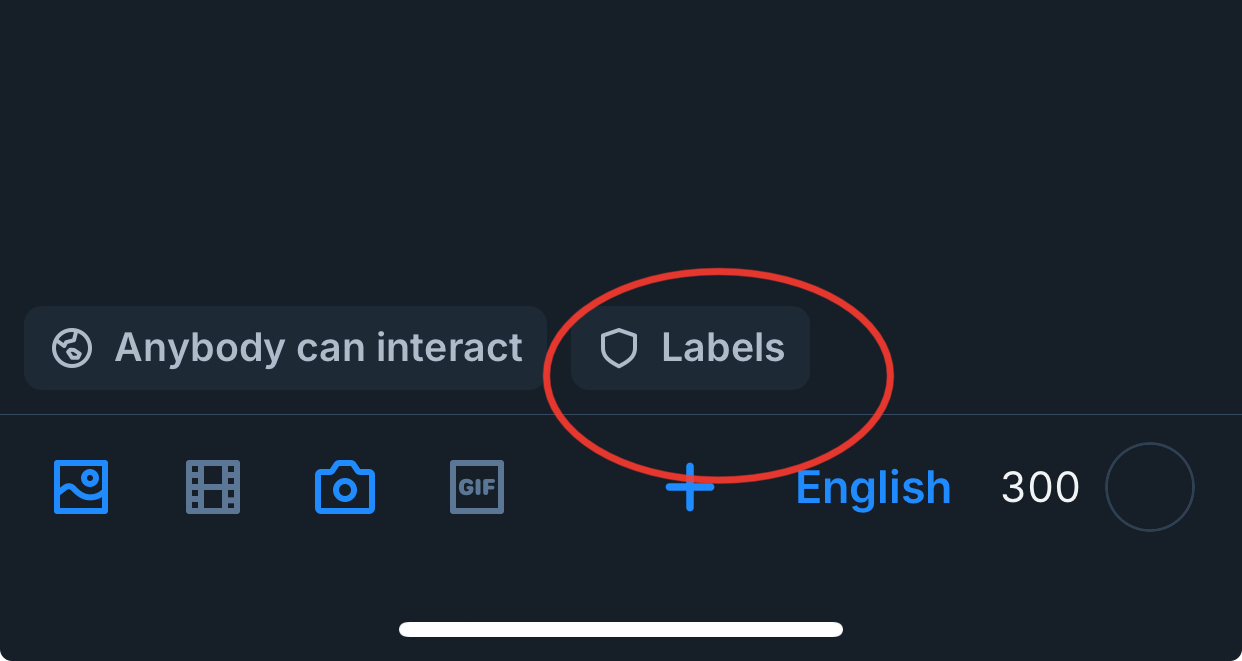Open the English post language selector
Viewport: 1242px width, 661px height.
(x=873, y=488)
